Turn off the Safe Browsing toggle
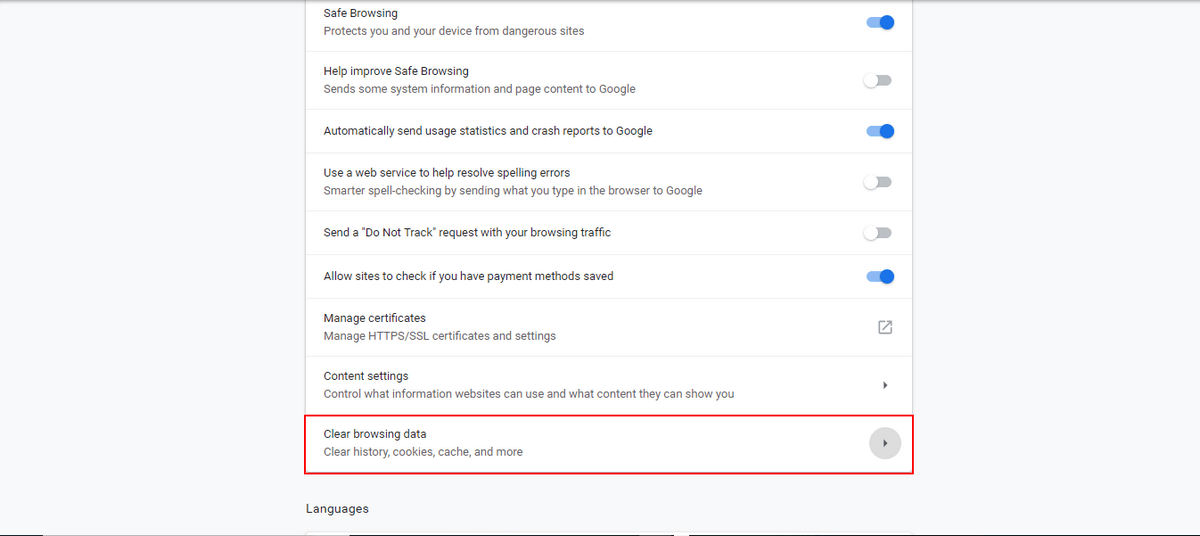Image resolution: width=1200 pixels, height=536 pixels. click(x=880, y=22)
